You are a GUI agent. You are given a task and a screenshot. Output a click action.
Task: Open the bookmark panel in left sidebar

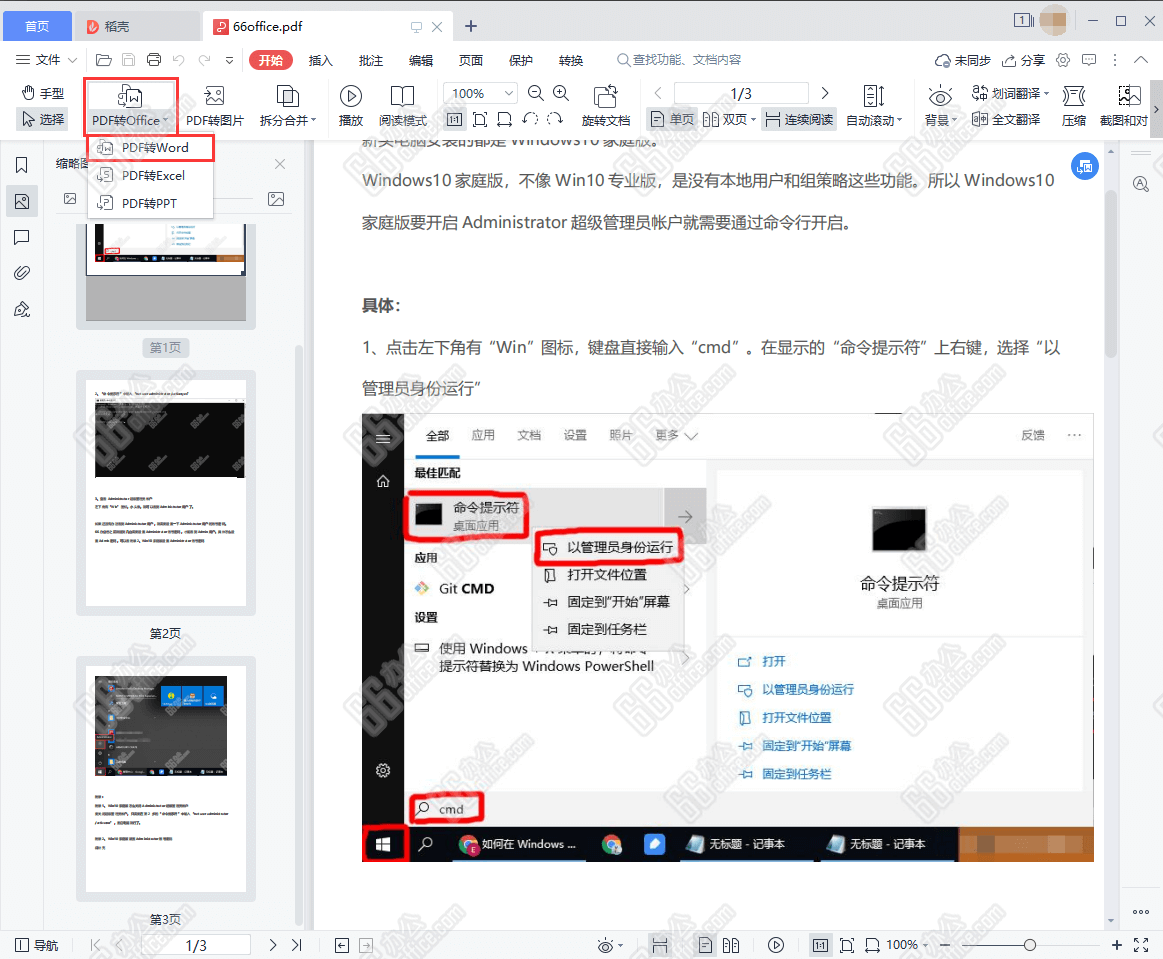tap(22, 165)
